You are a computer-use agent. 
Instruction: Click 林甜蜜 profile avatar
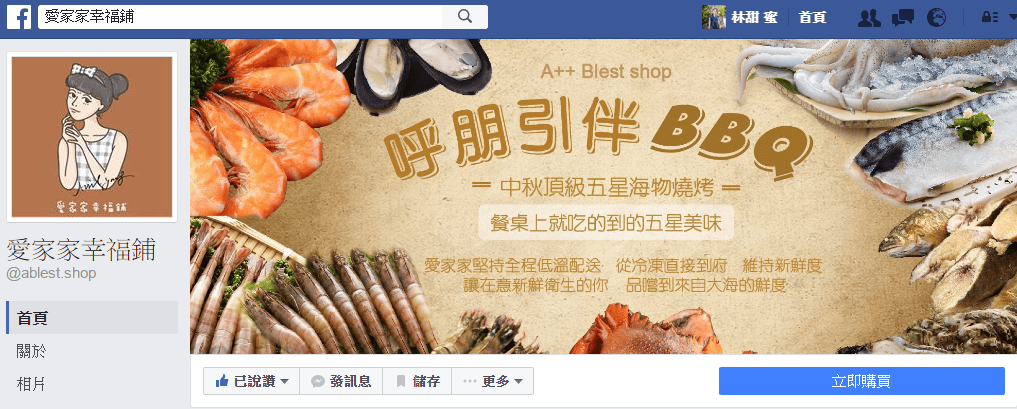[x=713, y=17]
